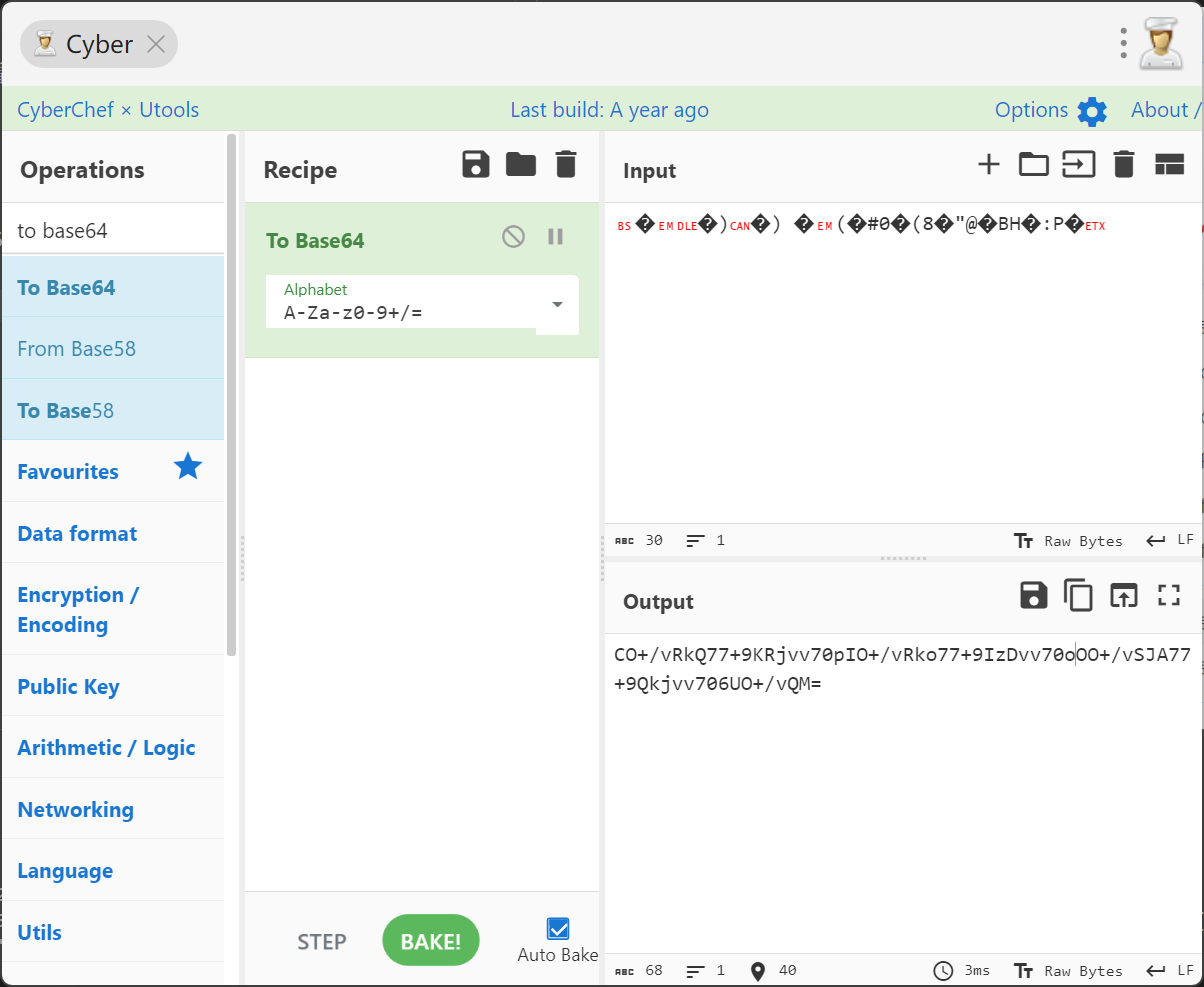
Task: Load a recipe via folder icon
Action: click(x=521, y=164)
